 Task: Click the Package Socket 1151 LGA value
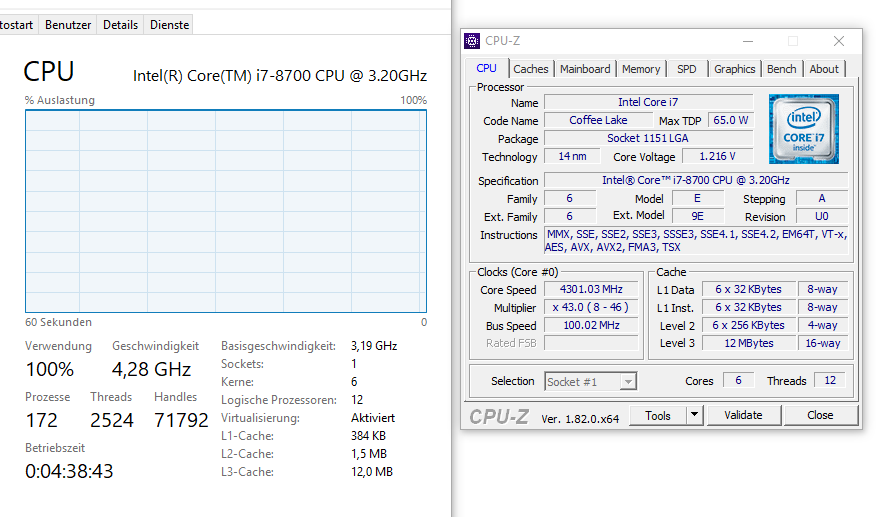pos(648,138)
